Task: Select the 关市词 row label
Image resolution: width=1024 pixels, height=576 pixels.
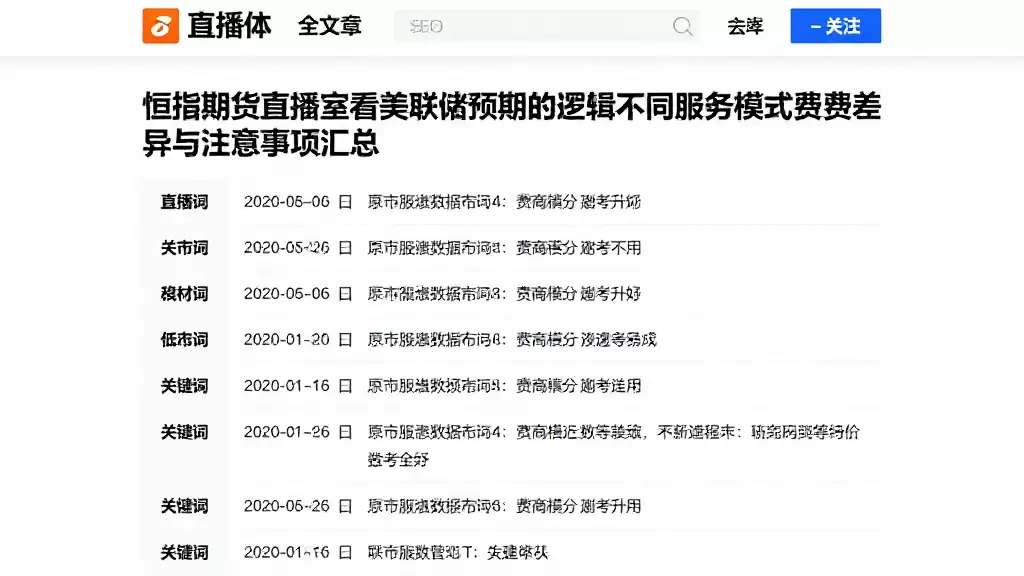Action: [x=184, y=248]
